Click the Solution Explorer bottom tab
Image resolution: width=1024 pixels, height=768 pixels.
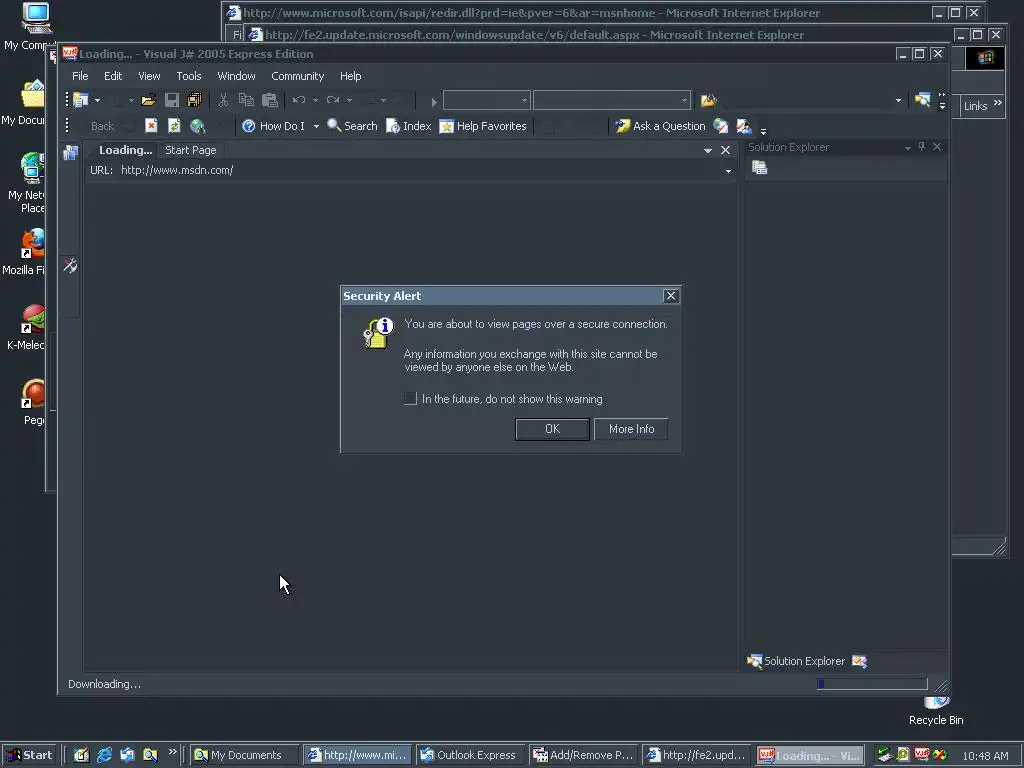tap(797, 662)
